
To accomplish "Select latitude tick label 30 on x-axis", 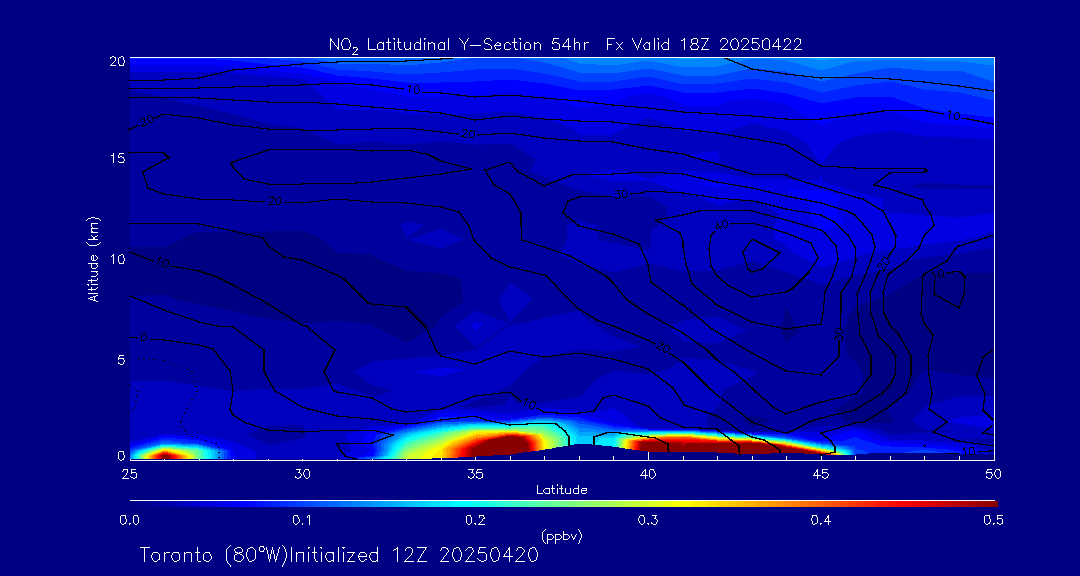I will point(302,472).
